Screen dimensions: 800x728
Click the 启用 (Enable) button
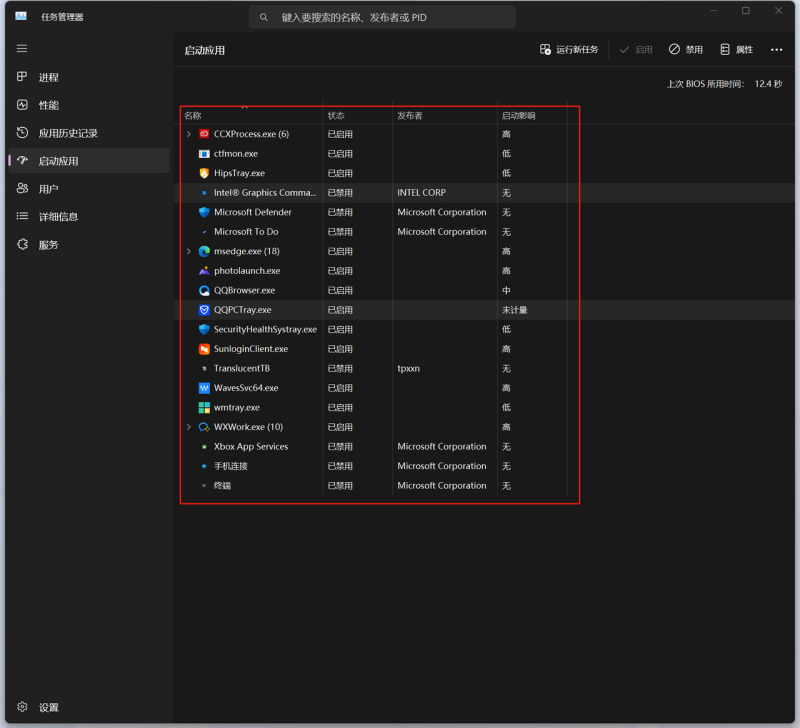coord(636,49)
